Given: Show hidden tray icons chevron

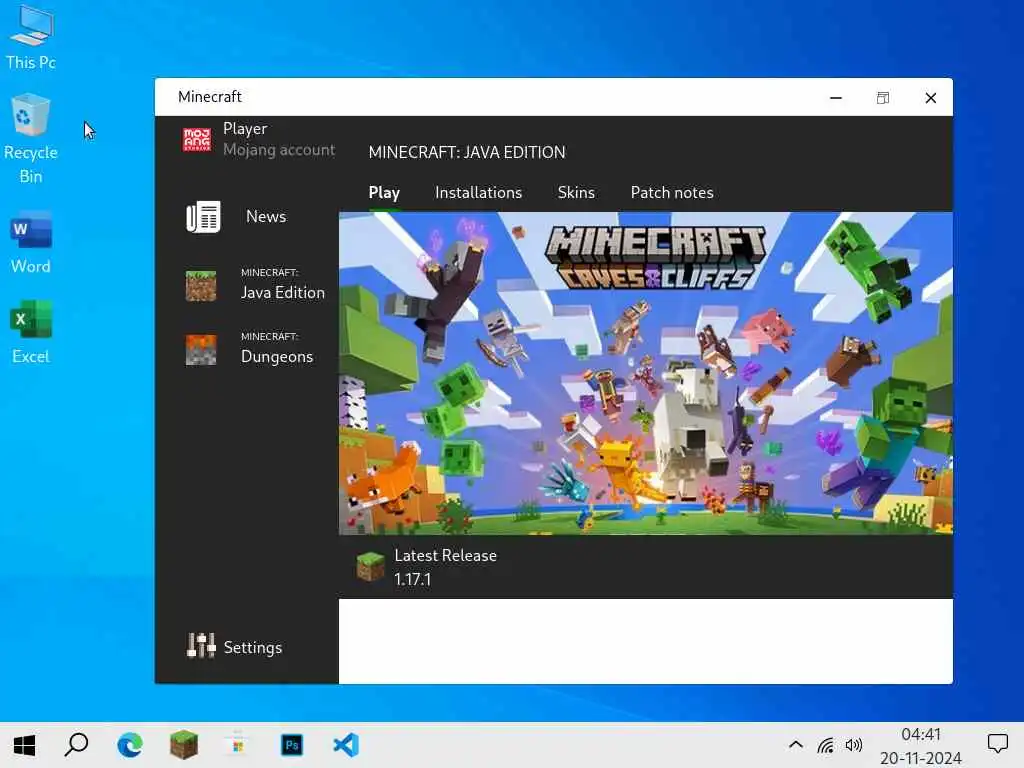Looking at the screenshot, I should click(x=795, y=744).
